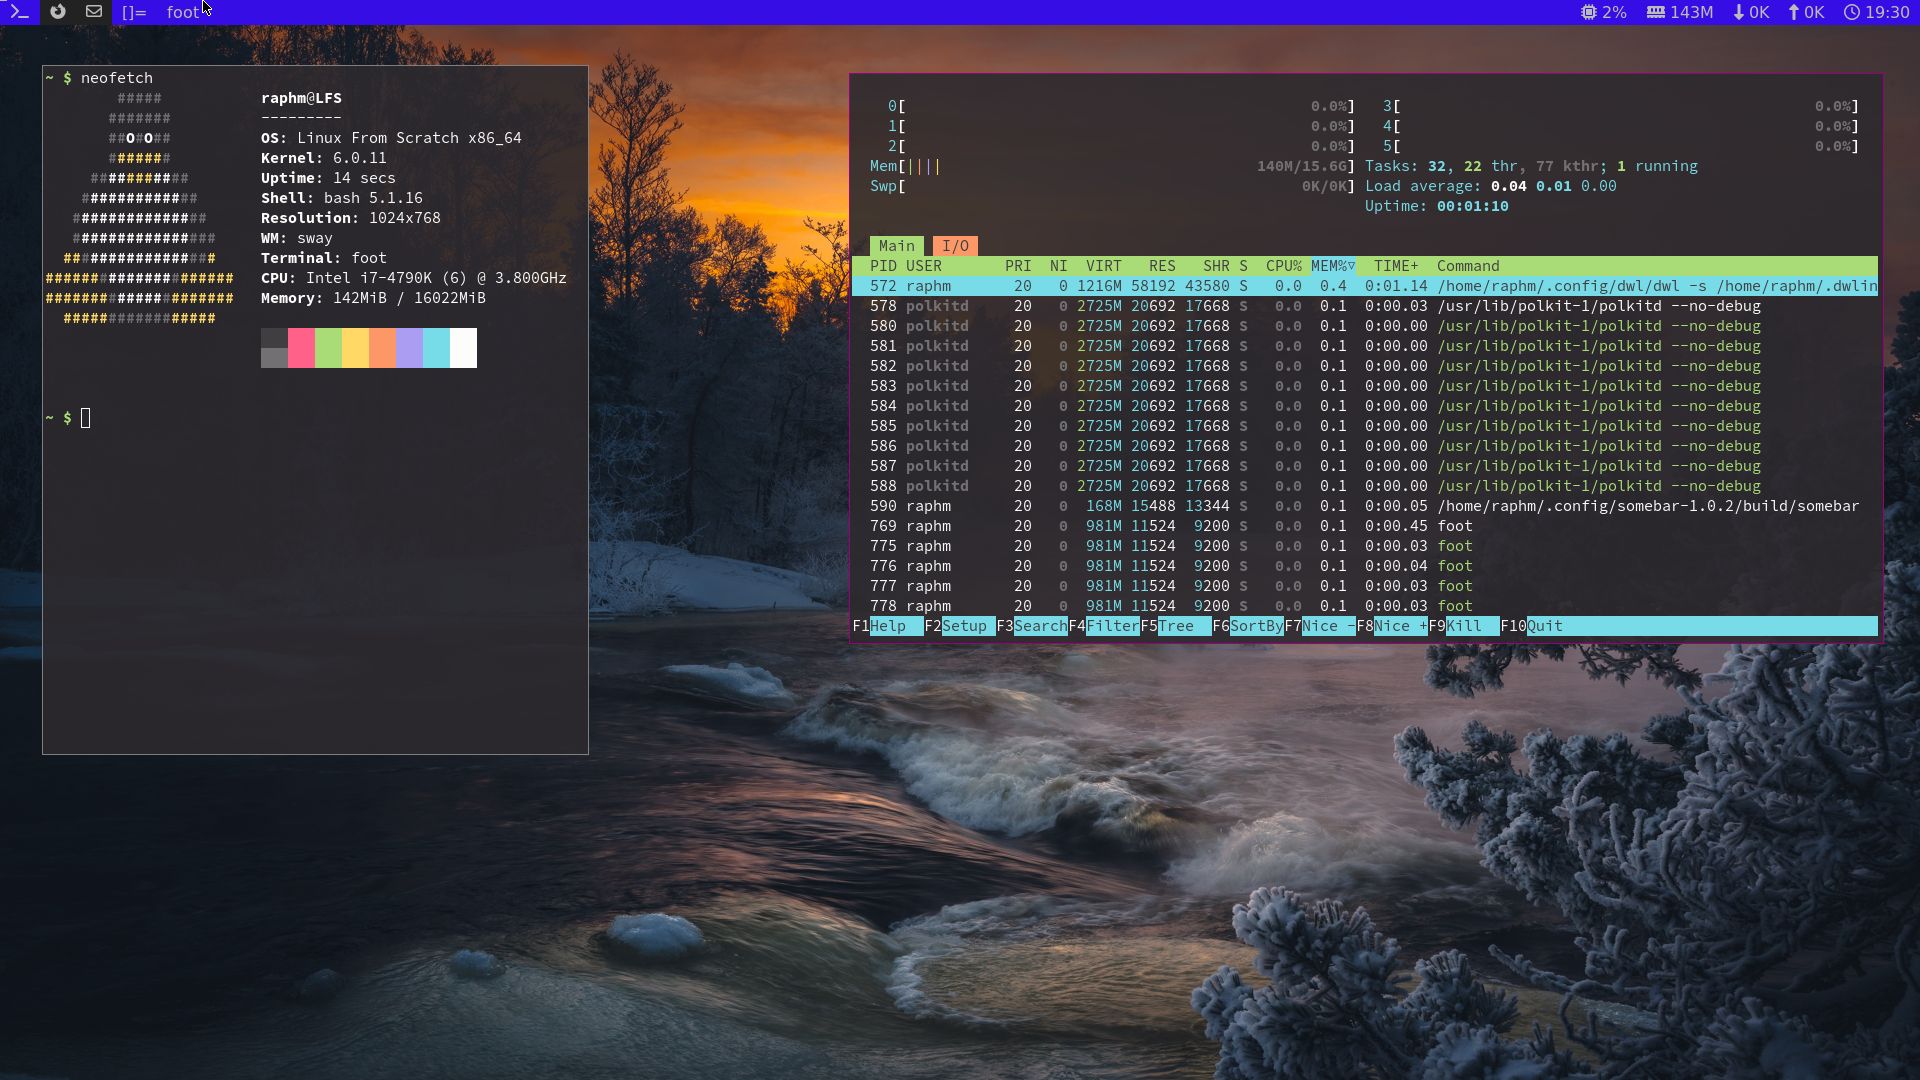Click the memory 143M indicator
1920x1080 pixels.
point(1680,12)
